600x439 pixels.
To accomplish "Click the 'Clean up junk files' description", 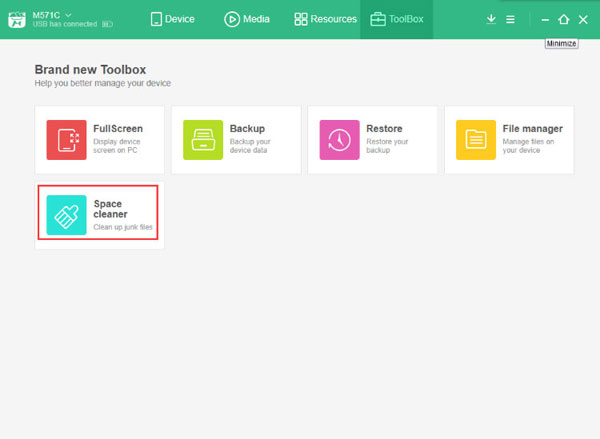I will [124, 228].
